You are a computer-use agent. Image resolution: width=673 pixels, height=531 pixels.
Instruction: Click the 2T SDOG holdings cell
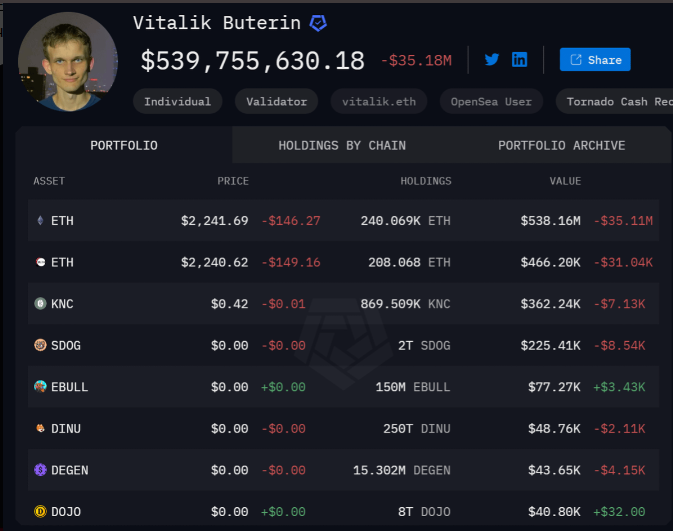click(424, 346)
